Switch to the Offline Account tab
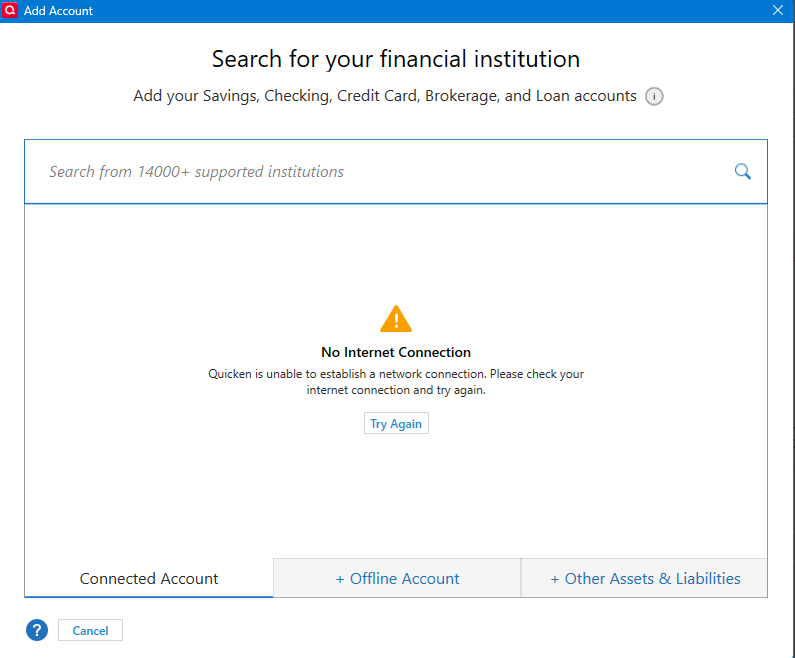795x658 pixels. coord(397,578)
